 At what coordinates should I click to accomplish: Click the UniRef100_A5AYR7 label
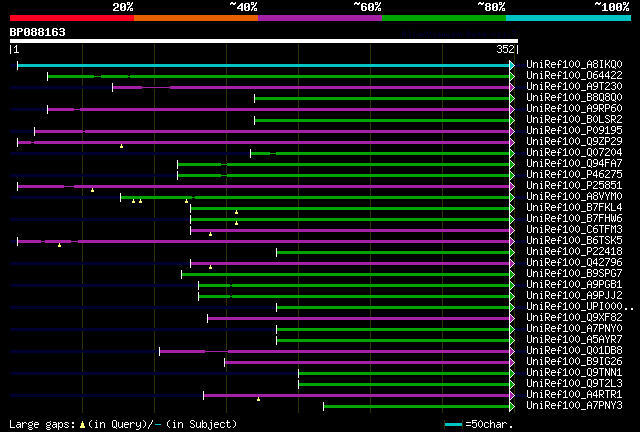574,340
